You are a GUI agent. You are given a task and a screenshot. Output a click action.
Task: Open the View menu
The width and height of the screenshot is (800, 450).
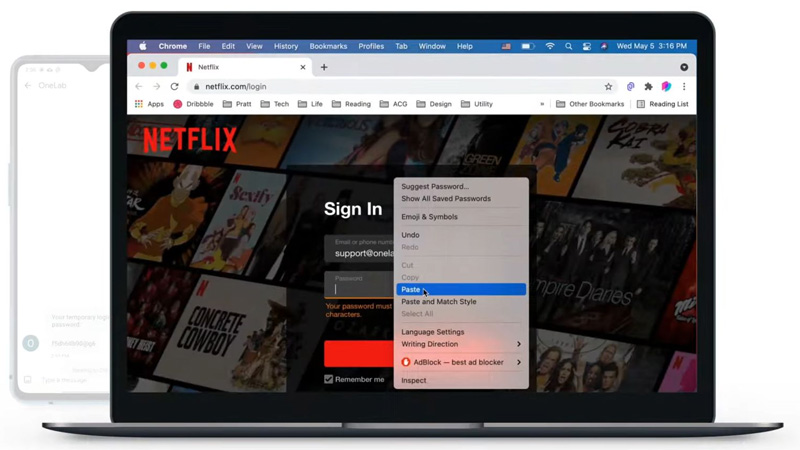(x=254, y=46)
